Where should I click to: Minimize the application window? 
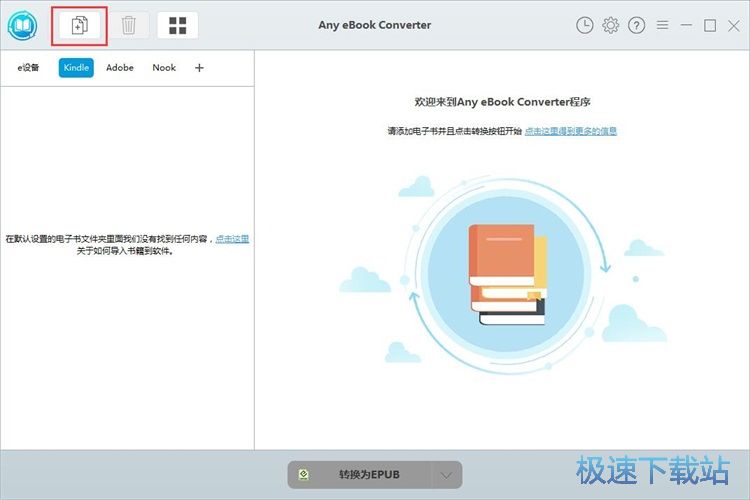point(686,26)
